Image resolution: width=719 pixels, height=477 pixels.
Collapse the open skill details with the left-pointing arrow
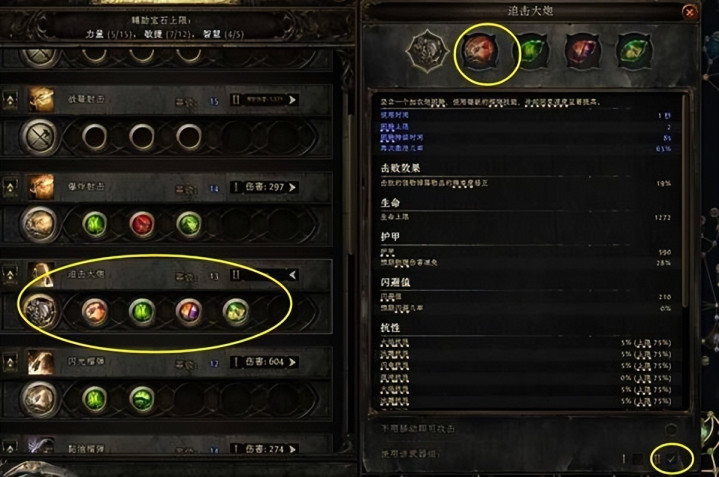292,275
